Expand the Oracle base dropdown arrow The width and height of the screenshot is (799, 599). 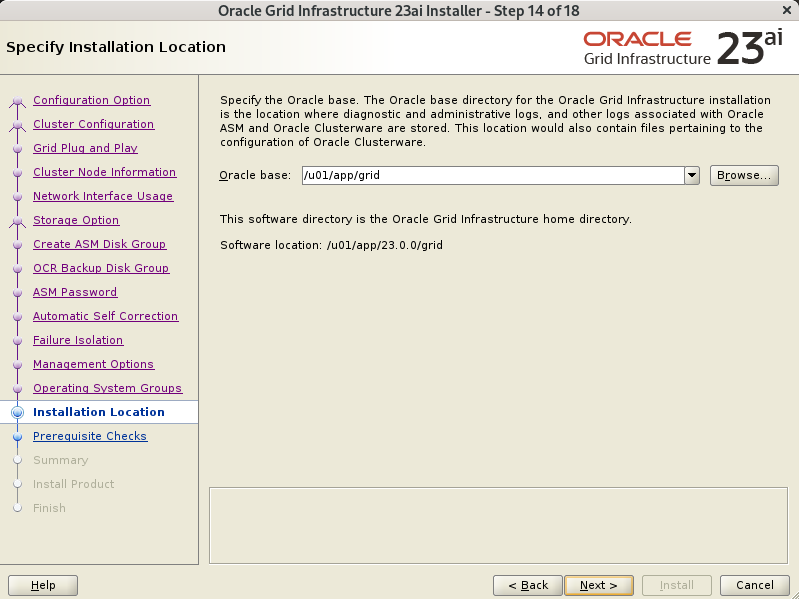pyautogui.click(x=691, y=175)
